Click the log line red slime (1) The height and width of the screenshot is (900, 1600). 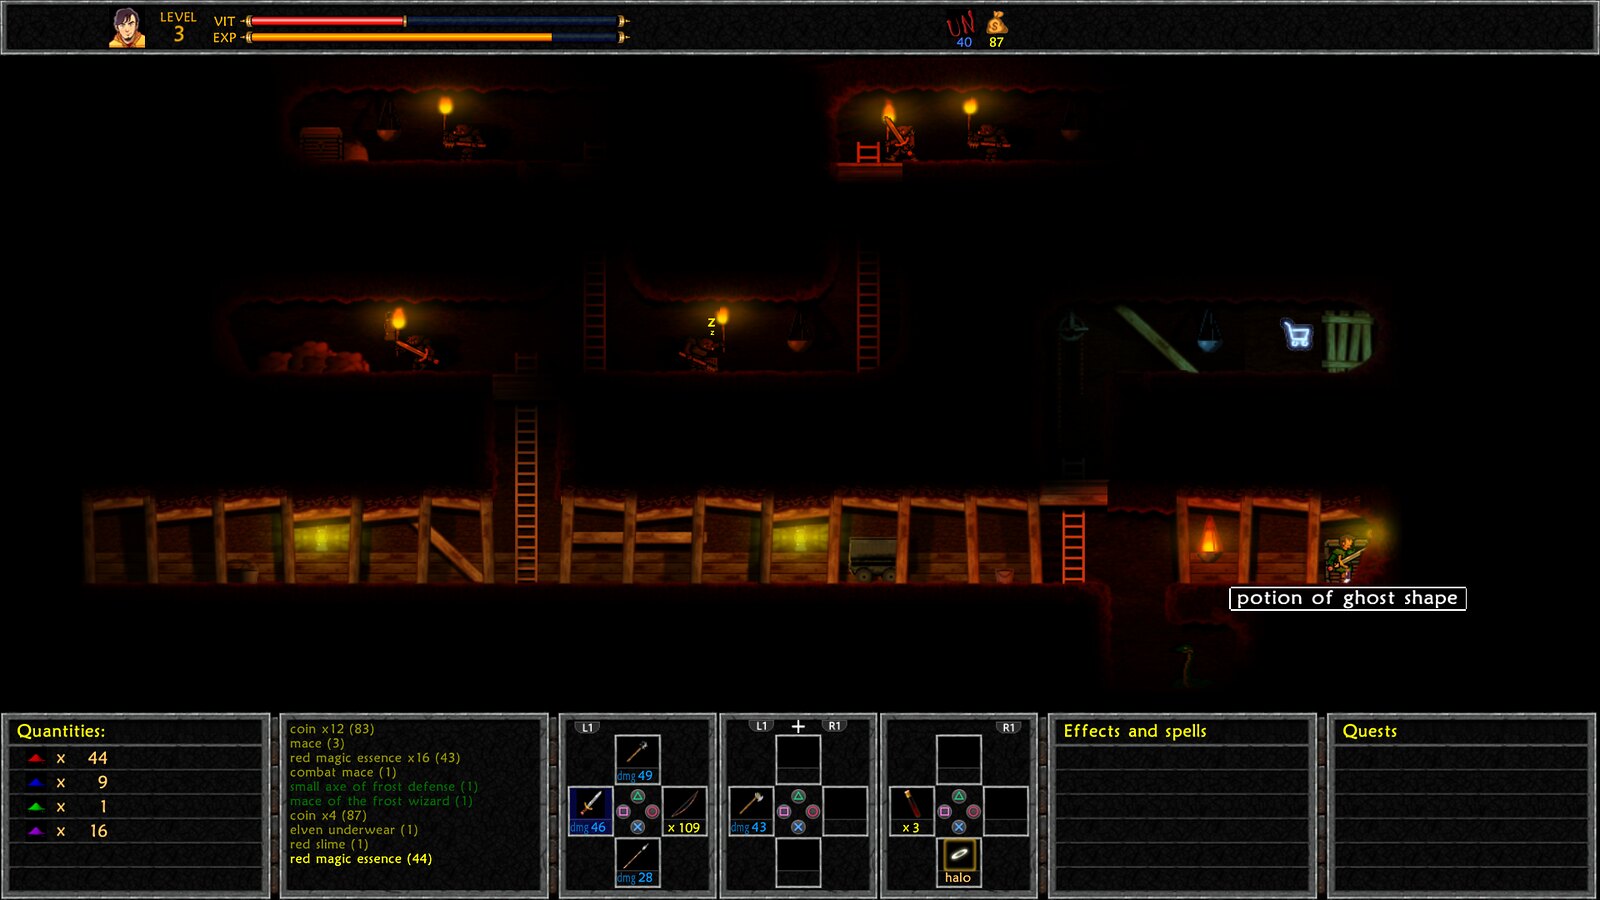pyautogui.click(x=329, y=844)
